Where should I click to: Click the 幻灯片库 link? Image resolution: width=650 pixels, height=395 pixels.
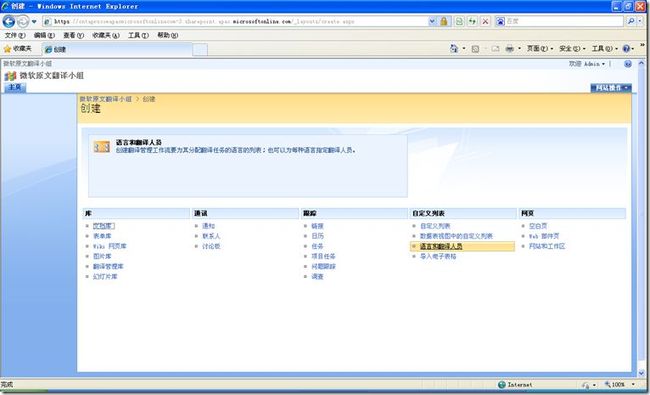(x=105, y=276)
